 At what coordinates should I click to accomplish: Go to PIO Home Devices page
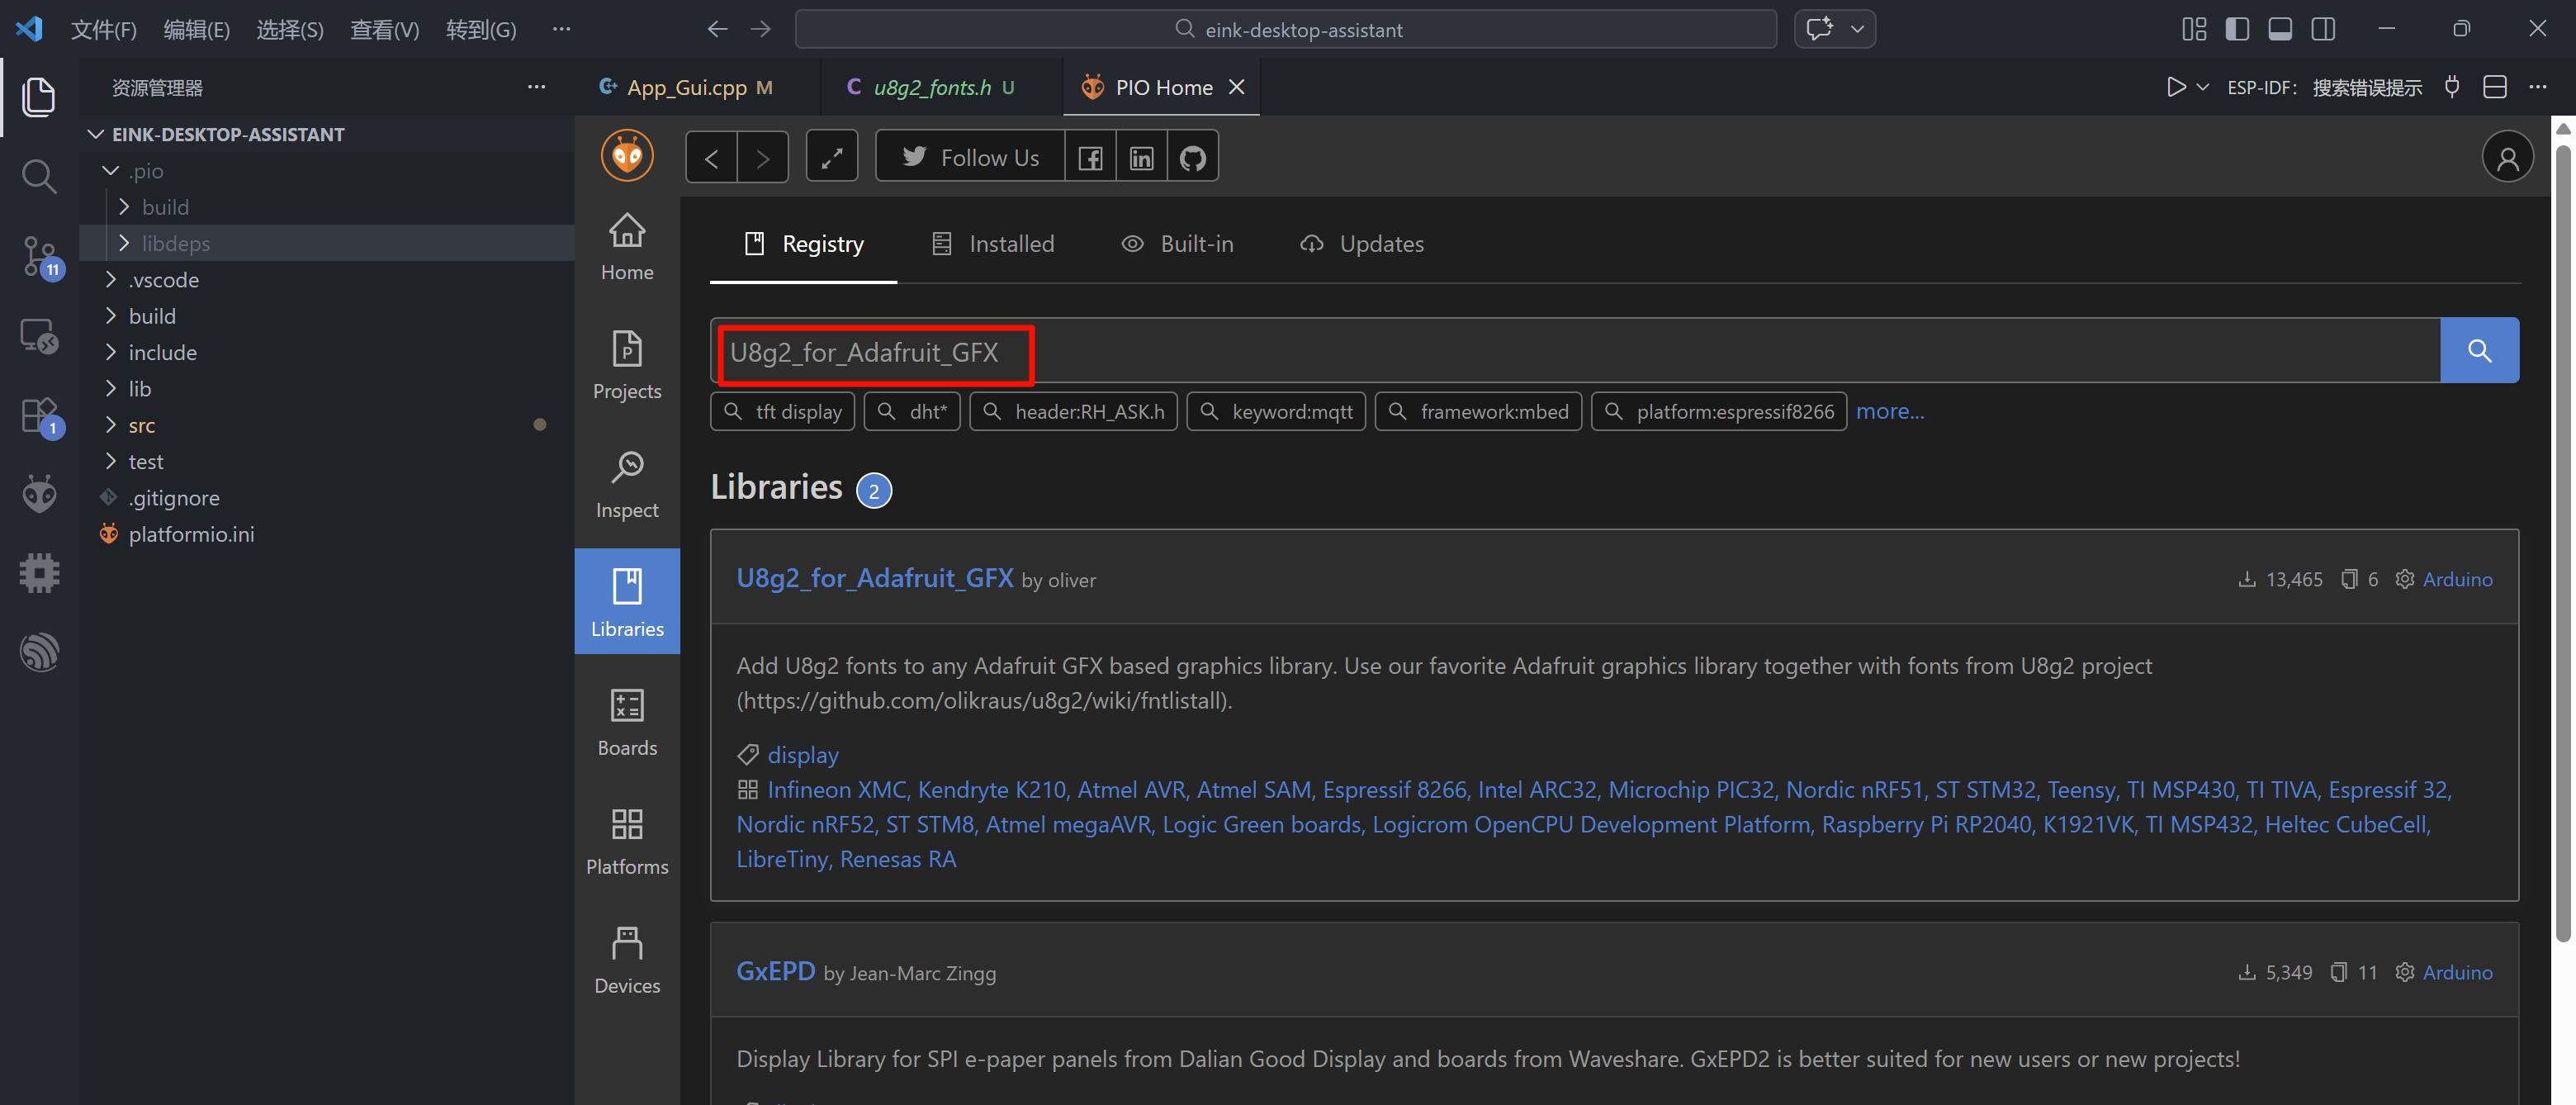click(x=627, y=960)
